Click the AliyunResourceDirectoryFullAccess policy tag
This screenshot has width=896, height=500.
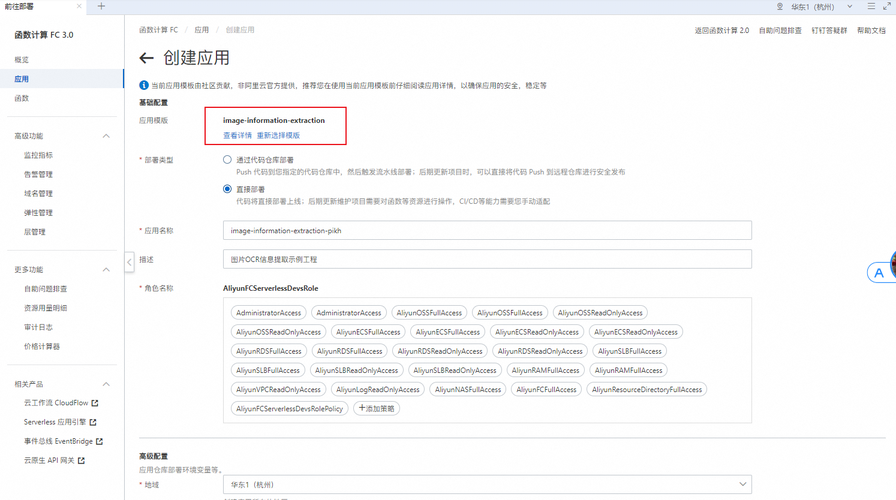pos(647,390)
